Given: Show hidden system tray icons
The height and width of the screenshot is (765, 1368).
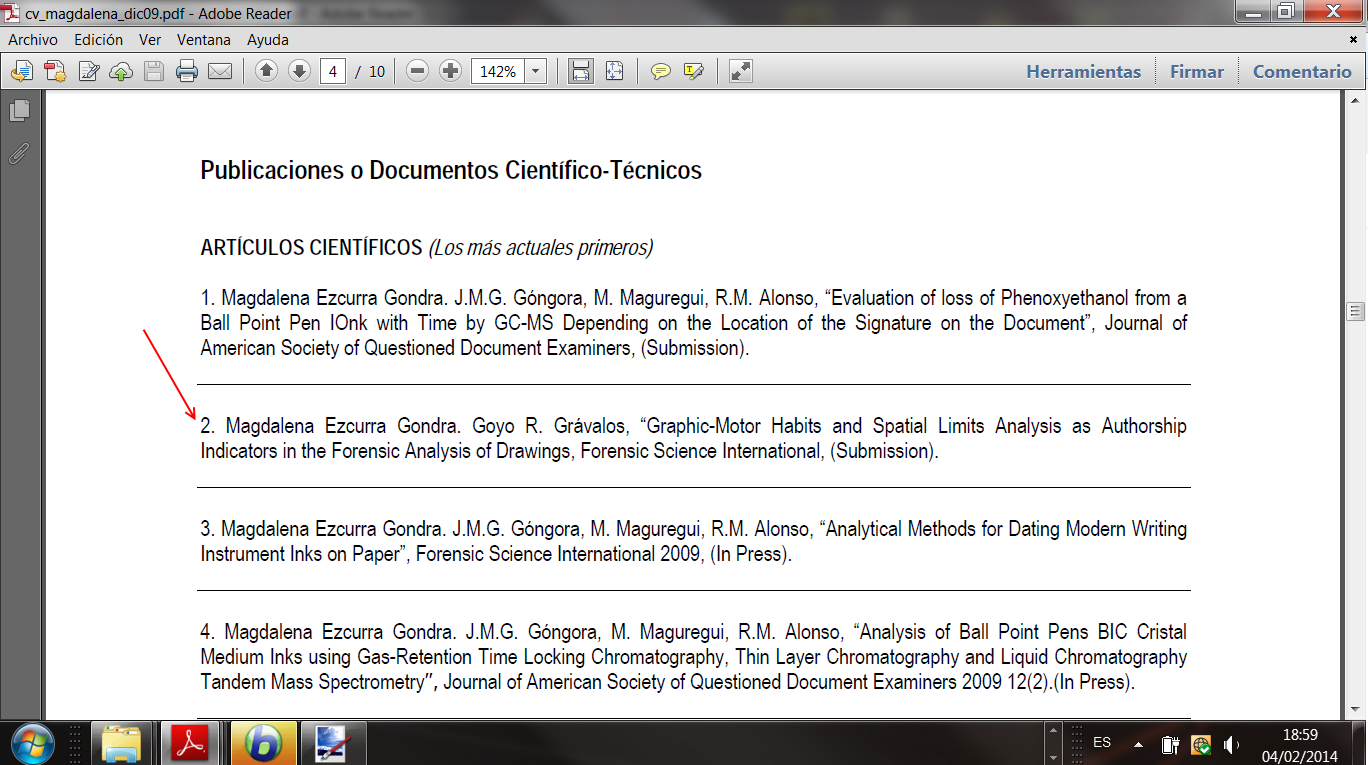Looking at the screenshot, I should (x=1138, y=744).
